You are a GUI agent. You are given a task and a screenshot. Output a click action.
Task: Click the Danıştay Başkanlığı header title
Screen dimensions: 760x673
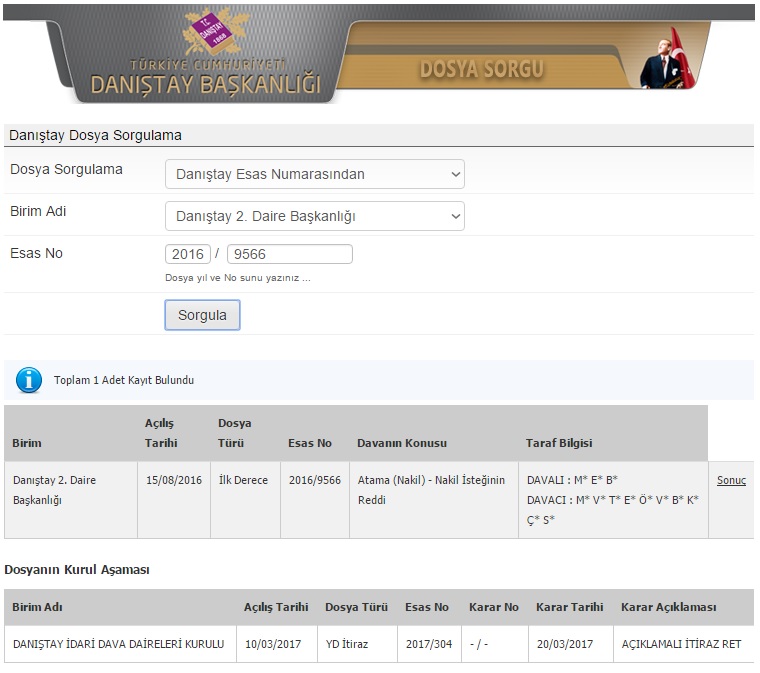click(x=205, y=84)
